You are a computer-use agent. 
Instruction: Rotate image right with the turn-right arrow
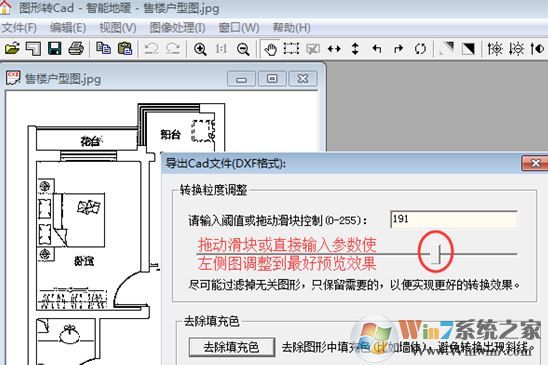[x=398, y=49]
